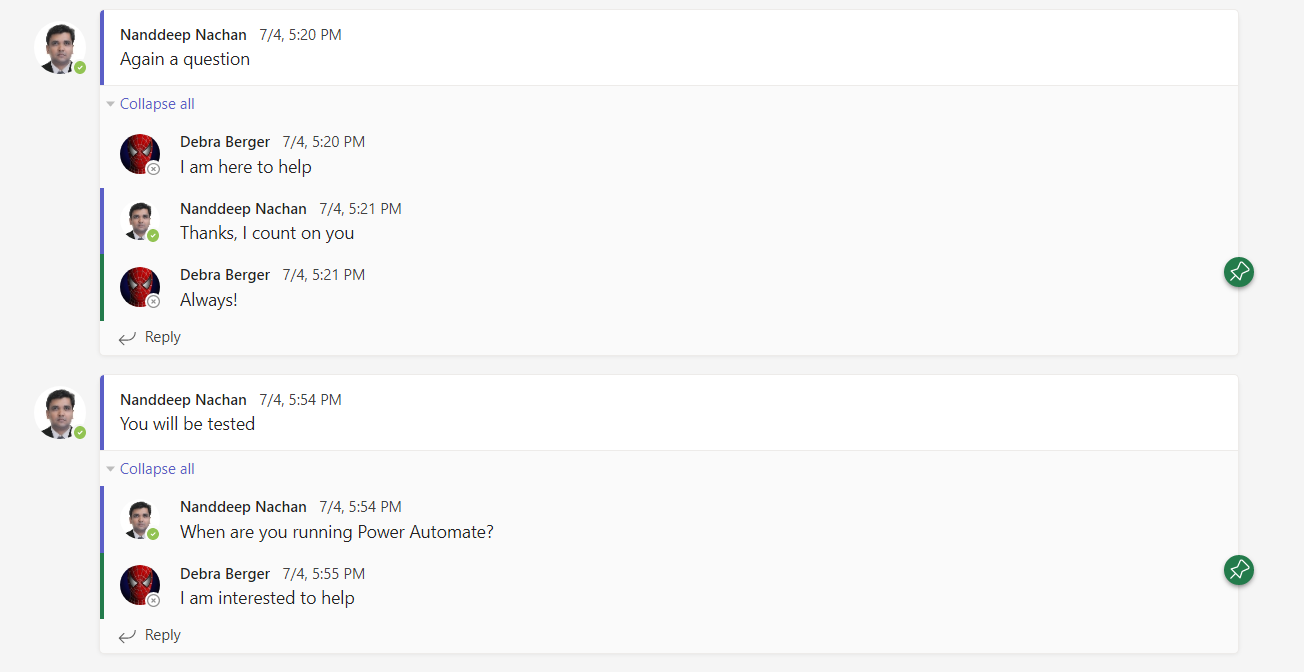This screenshot has width=1304, height=672.
Task: Click pin icon beside the "Always!" reply
Action: 1238,272
